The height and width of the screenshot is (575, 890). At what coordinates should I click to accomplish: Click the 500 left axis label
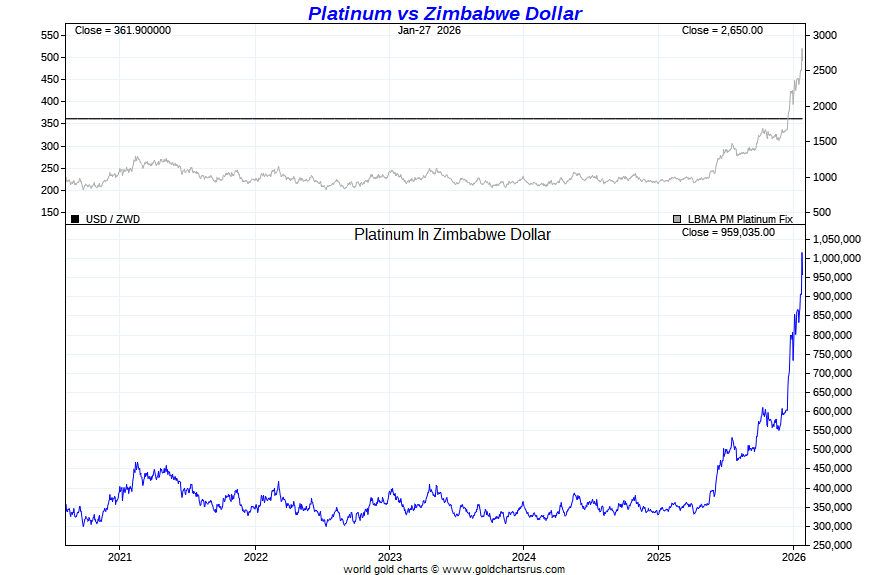50,57
